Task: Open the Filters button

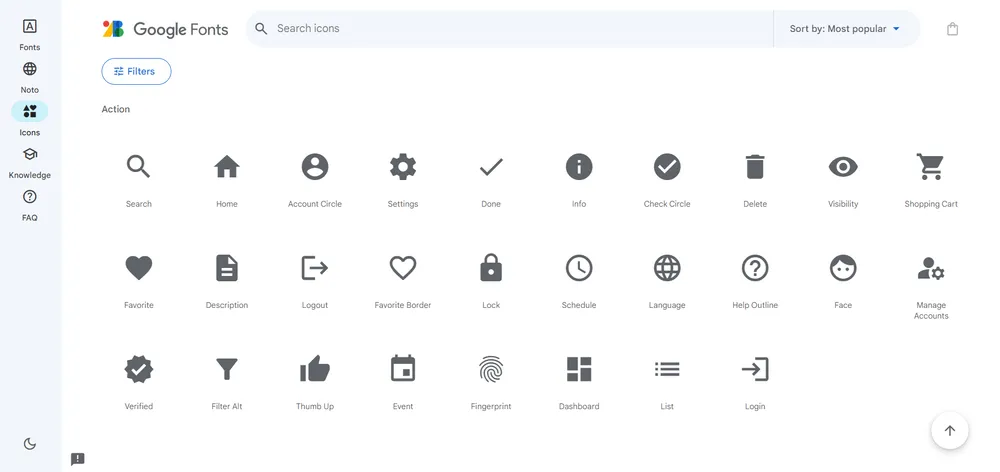Action: pyautogui.click(x=136, y=71)
